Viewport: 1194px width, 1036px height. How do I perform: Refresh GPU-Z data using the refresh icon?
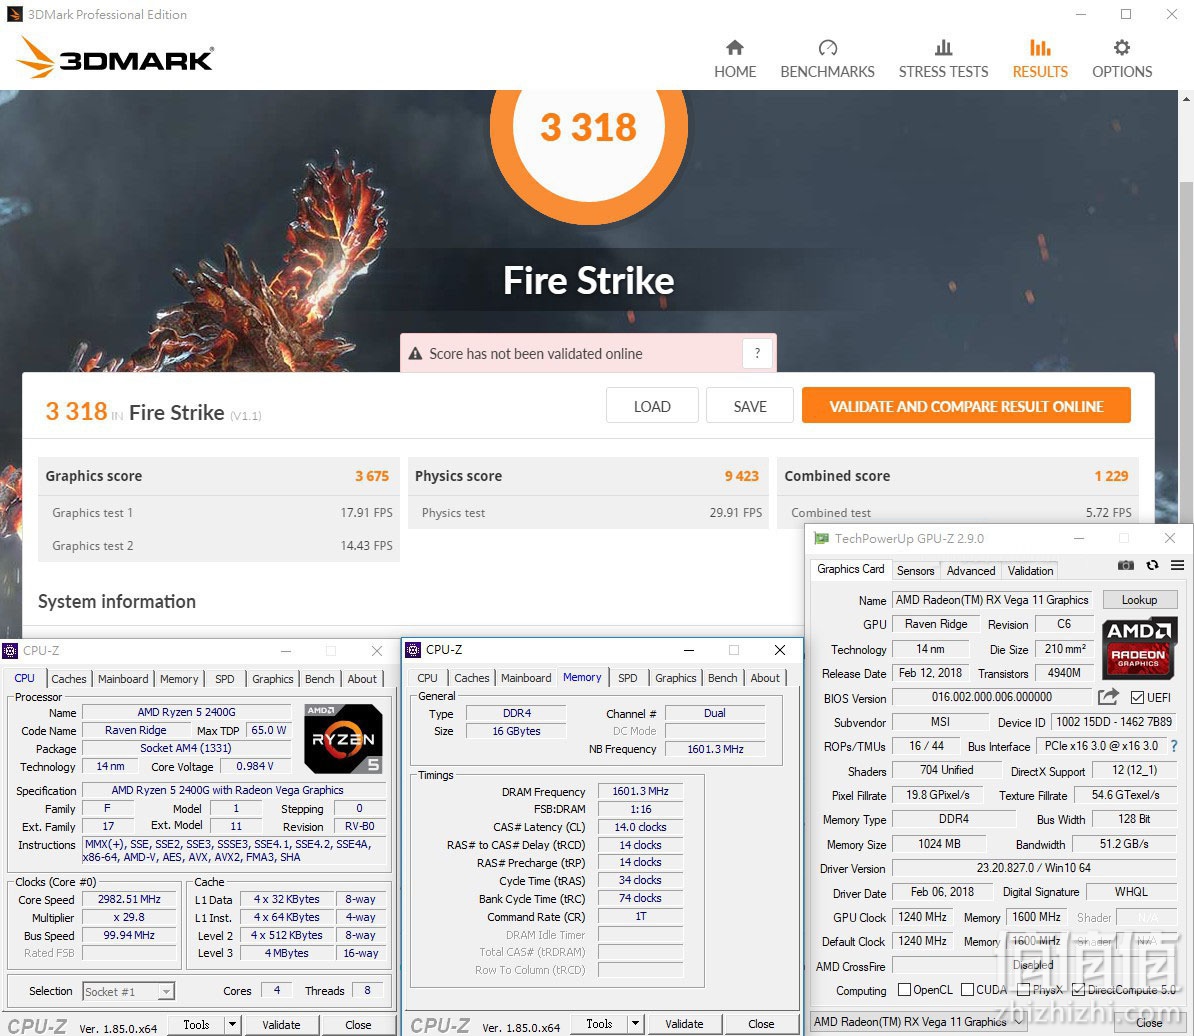(x=1152, y=565)
